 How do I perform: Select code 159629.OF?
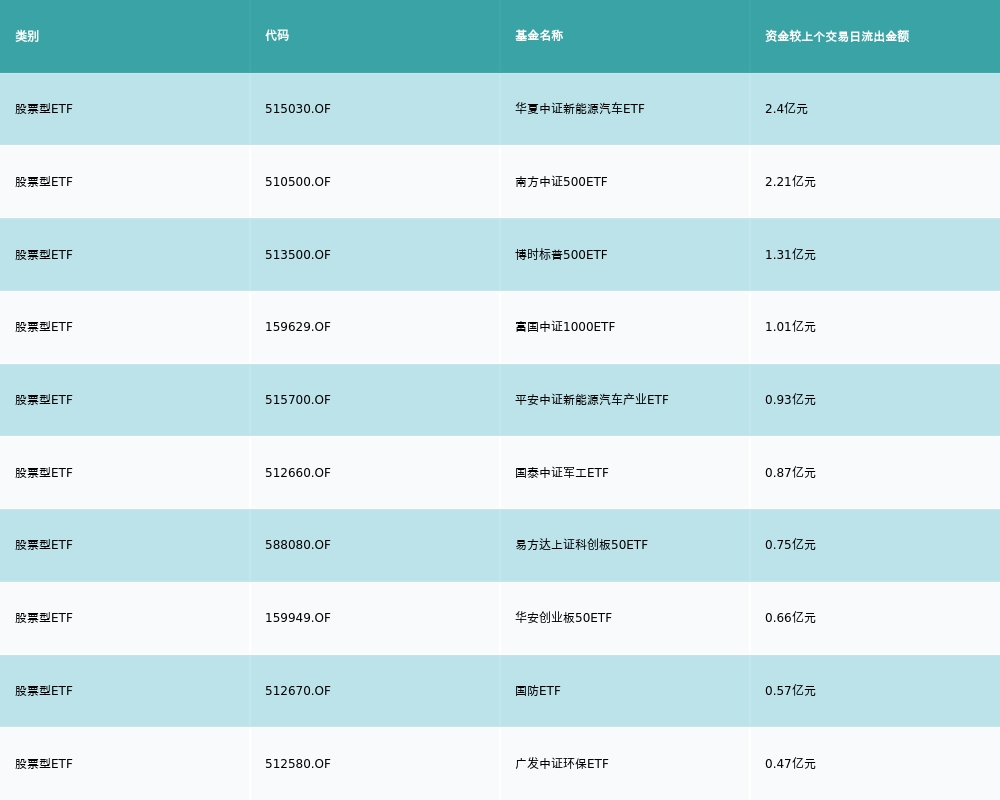(298, 327)
